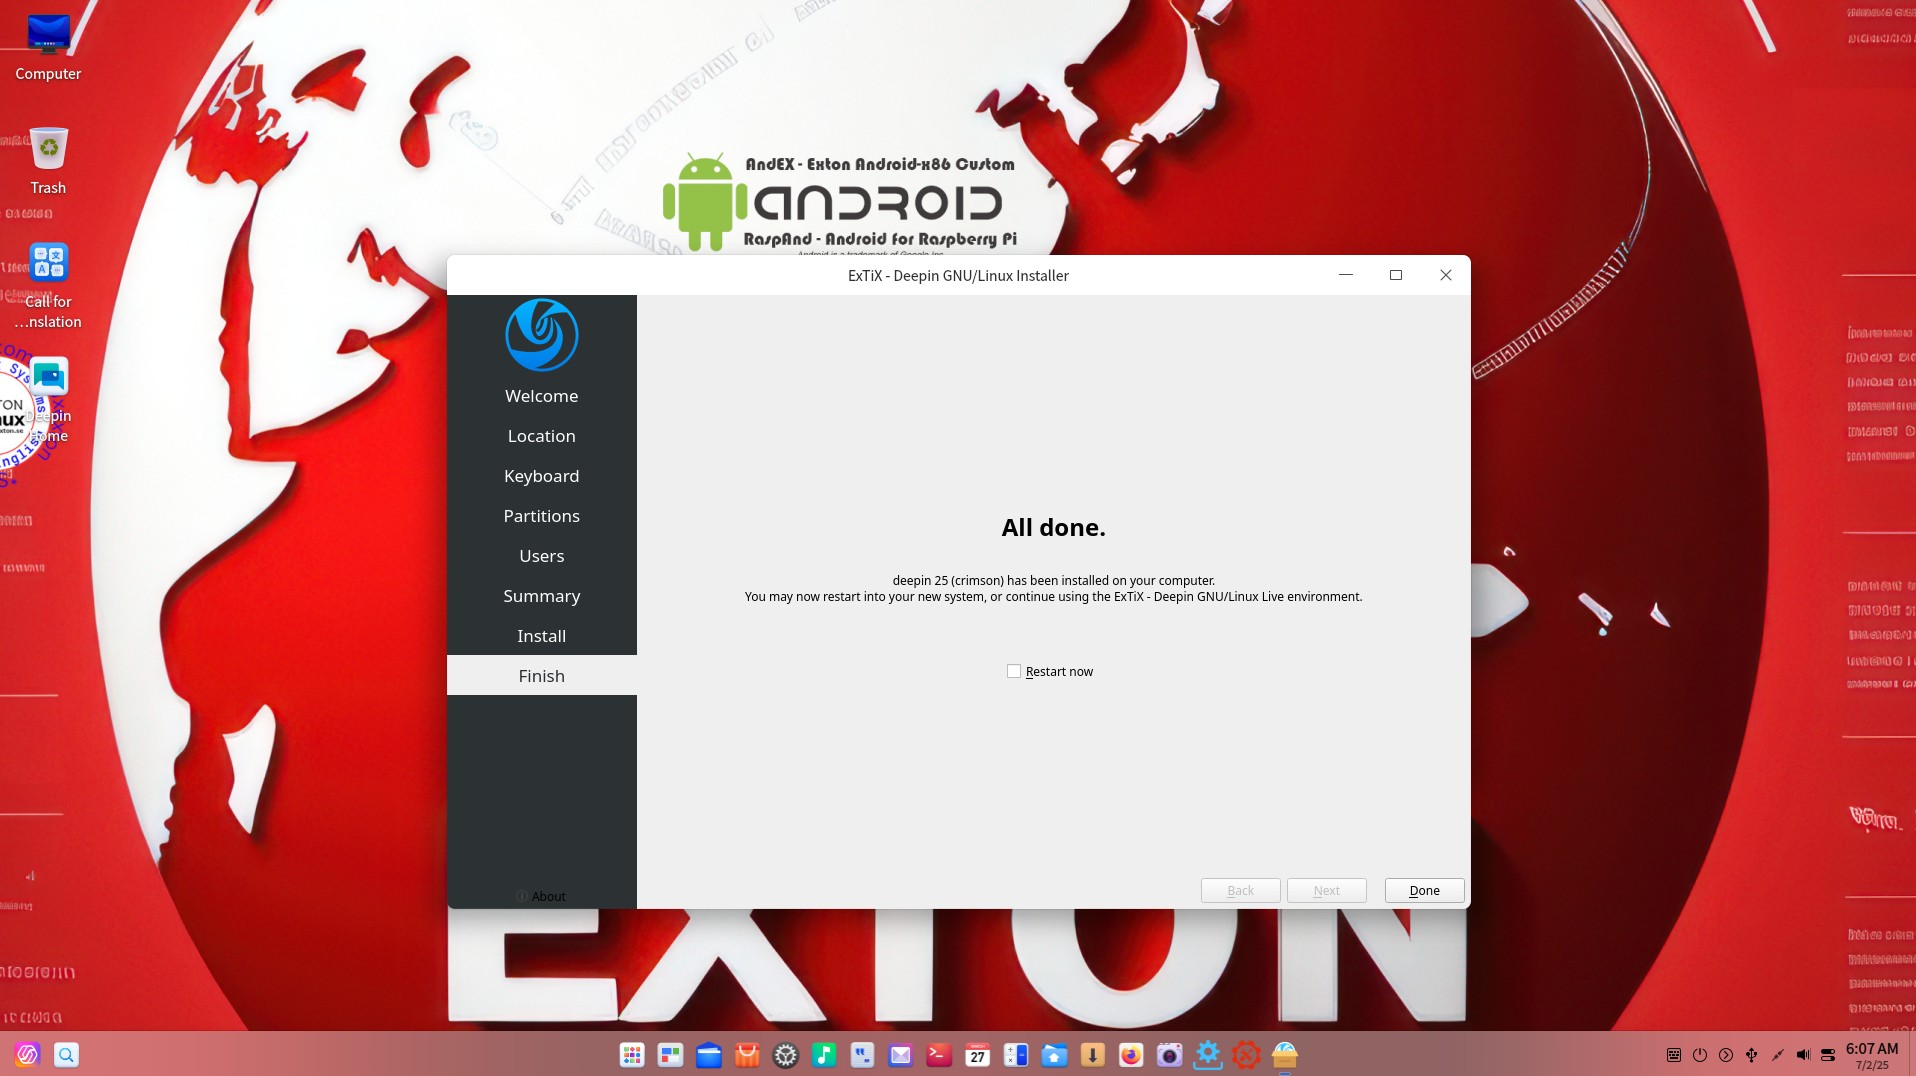
Task: Open the red Terminal dock icon
Action: click(939, 1054)
